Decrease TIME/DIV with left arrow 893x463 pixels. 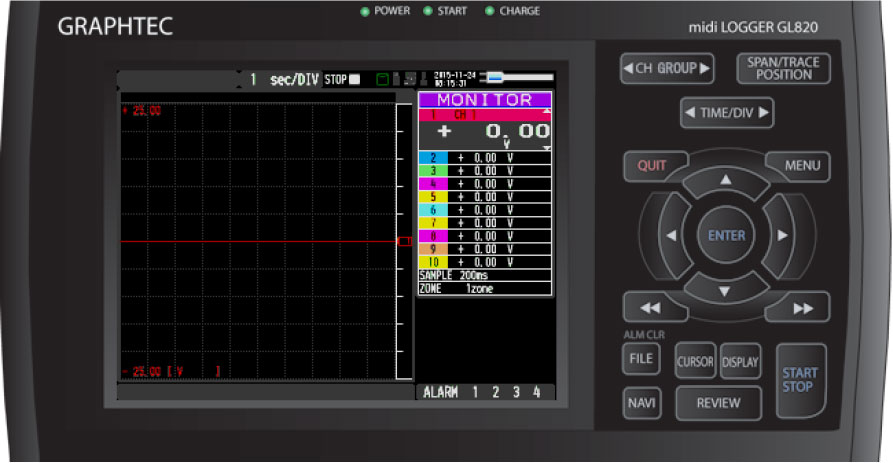coord(690,113)
